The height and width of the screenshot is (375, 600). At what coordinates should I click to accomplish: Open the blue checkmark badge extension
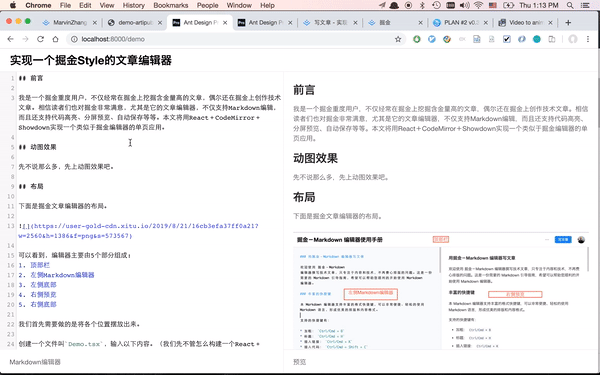coord(432,39)
